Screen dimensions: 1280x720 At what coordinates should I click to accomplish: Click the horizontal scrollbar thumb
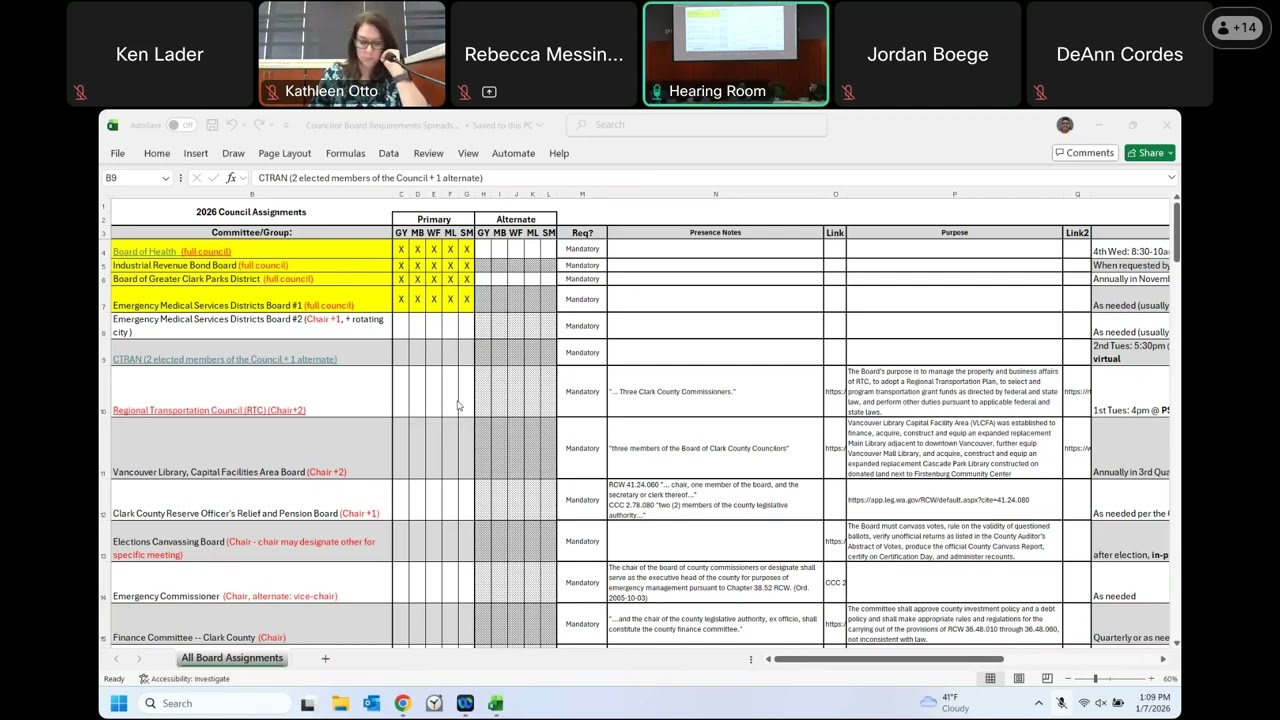click(888, 659)
